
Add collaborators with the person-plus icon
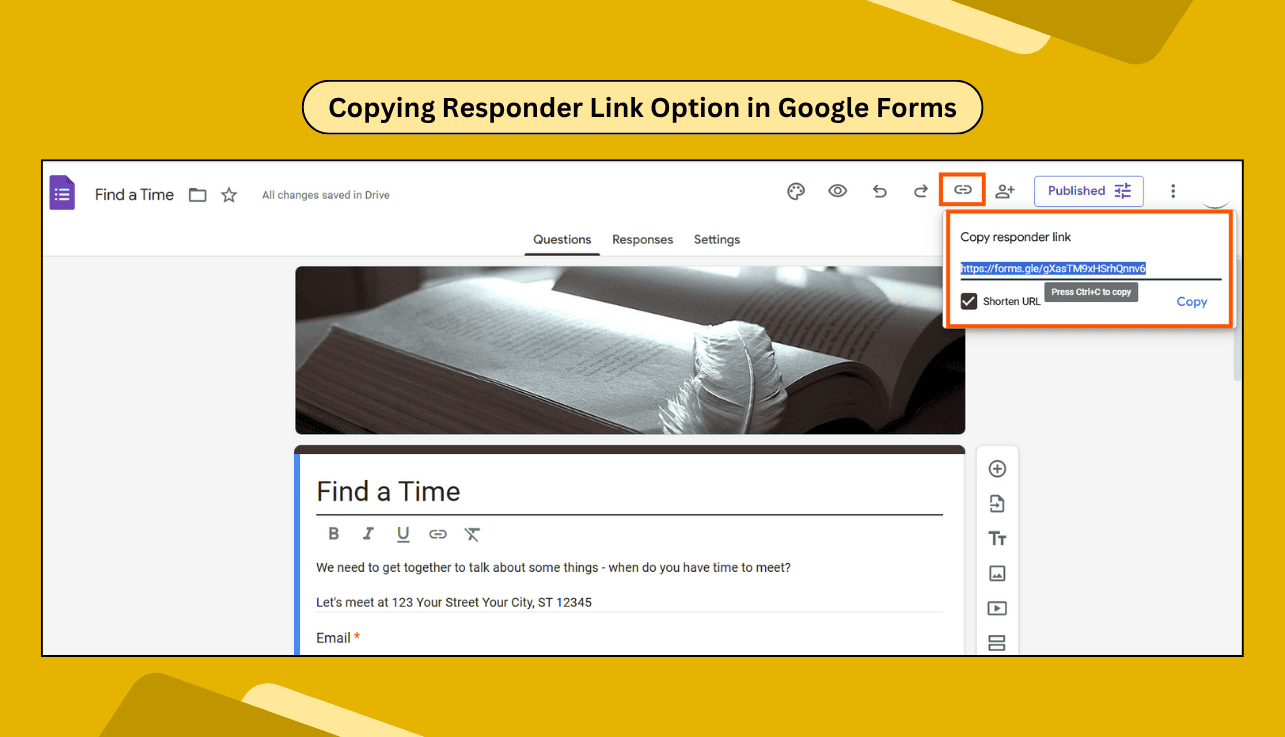pos(1004,190)
